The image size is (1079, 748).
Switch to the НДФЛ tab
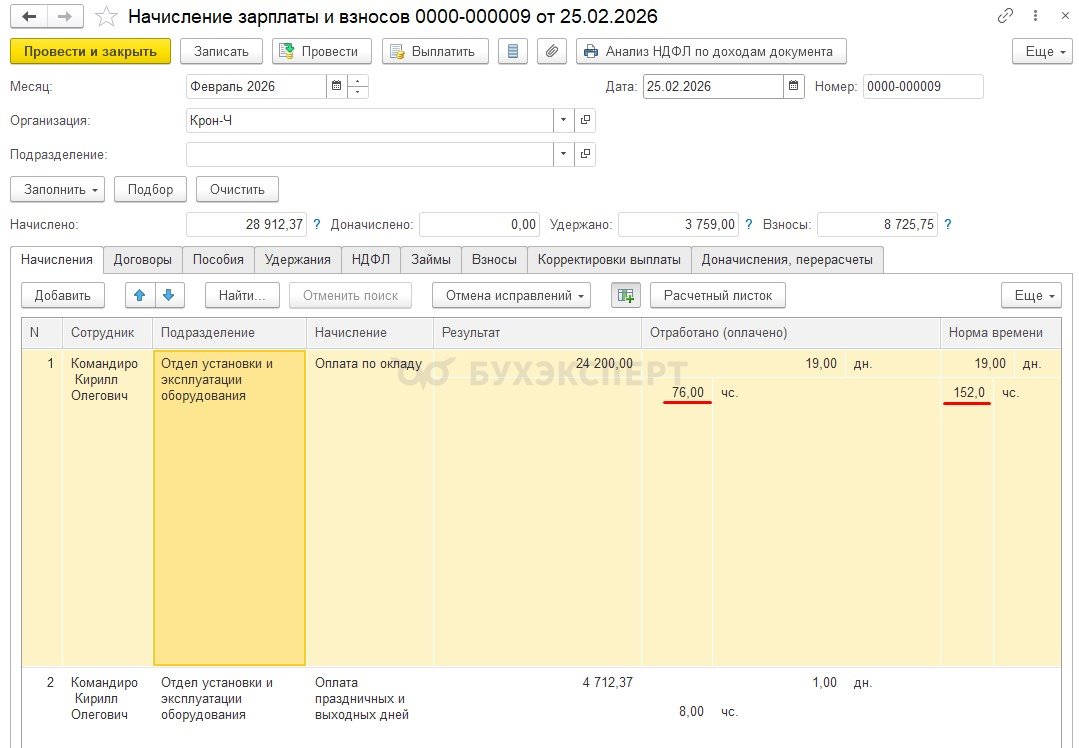tap(371, 259)
